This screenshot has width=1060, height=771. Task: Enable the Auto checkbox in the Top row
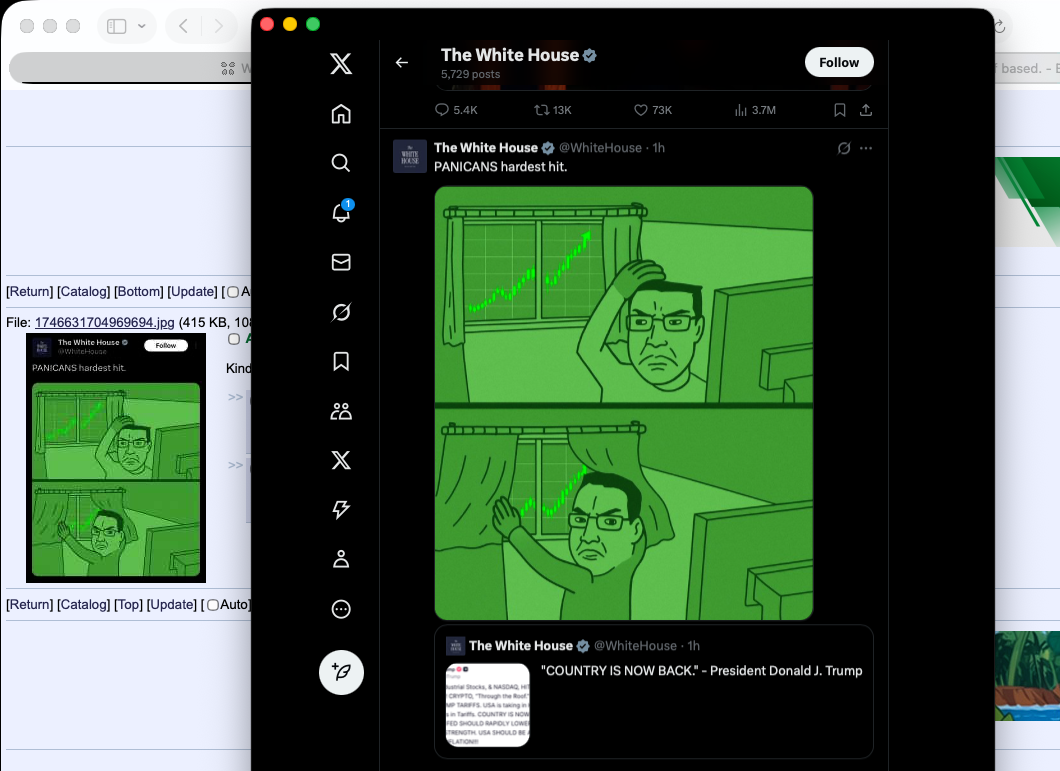tap(212, 605)
